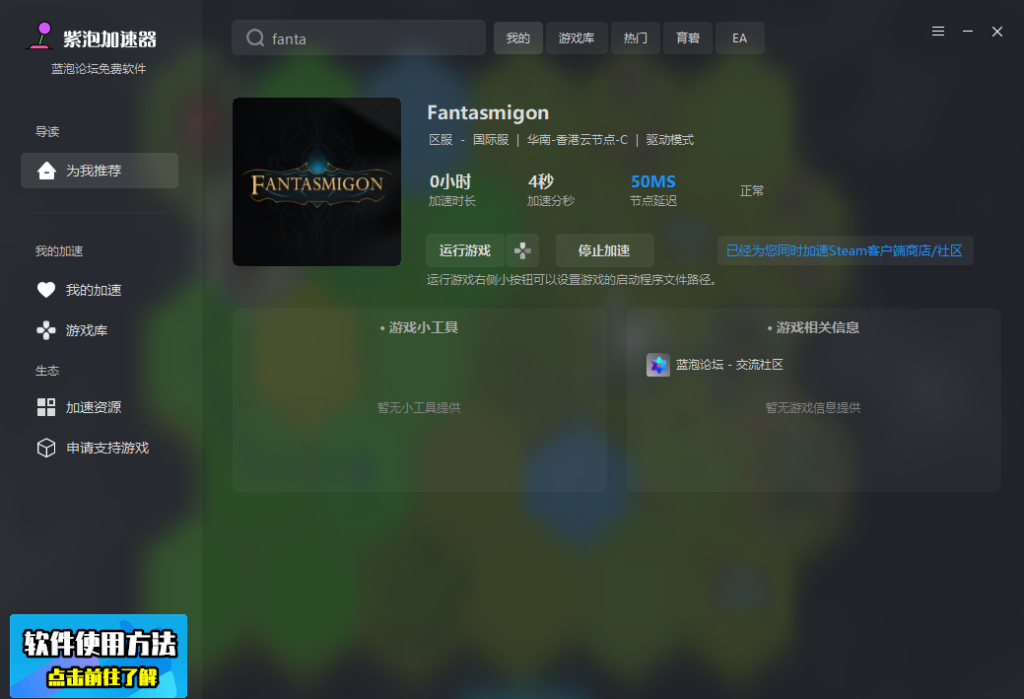Screen dimensions: 1024x699
Task: Click the 国际服 region text
Action: tap(490, 140)
